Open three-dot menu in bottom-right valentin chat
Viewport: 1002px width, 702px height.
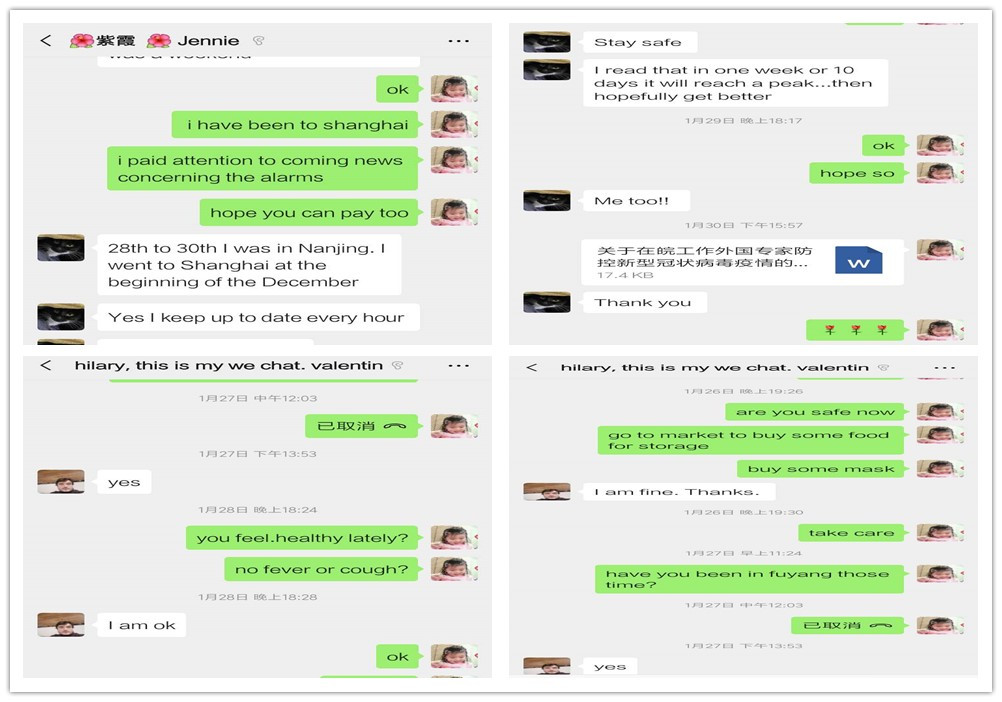944,367
